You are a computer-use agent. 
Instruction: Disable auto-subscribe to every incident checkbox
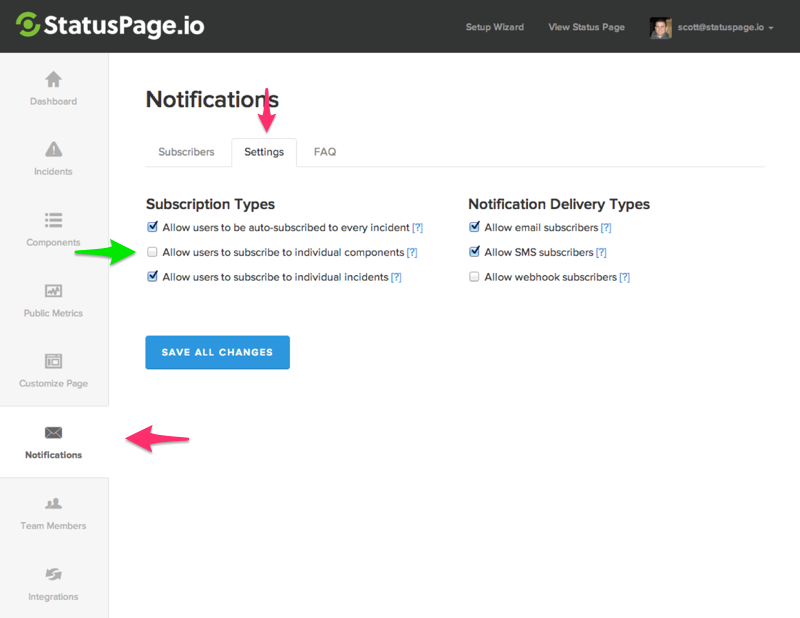coord(153,227)
